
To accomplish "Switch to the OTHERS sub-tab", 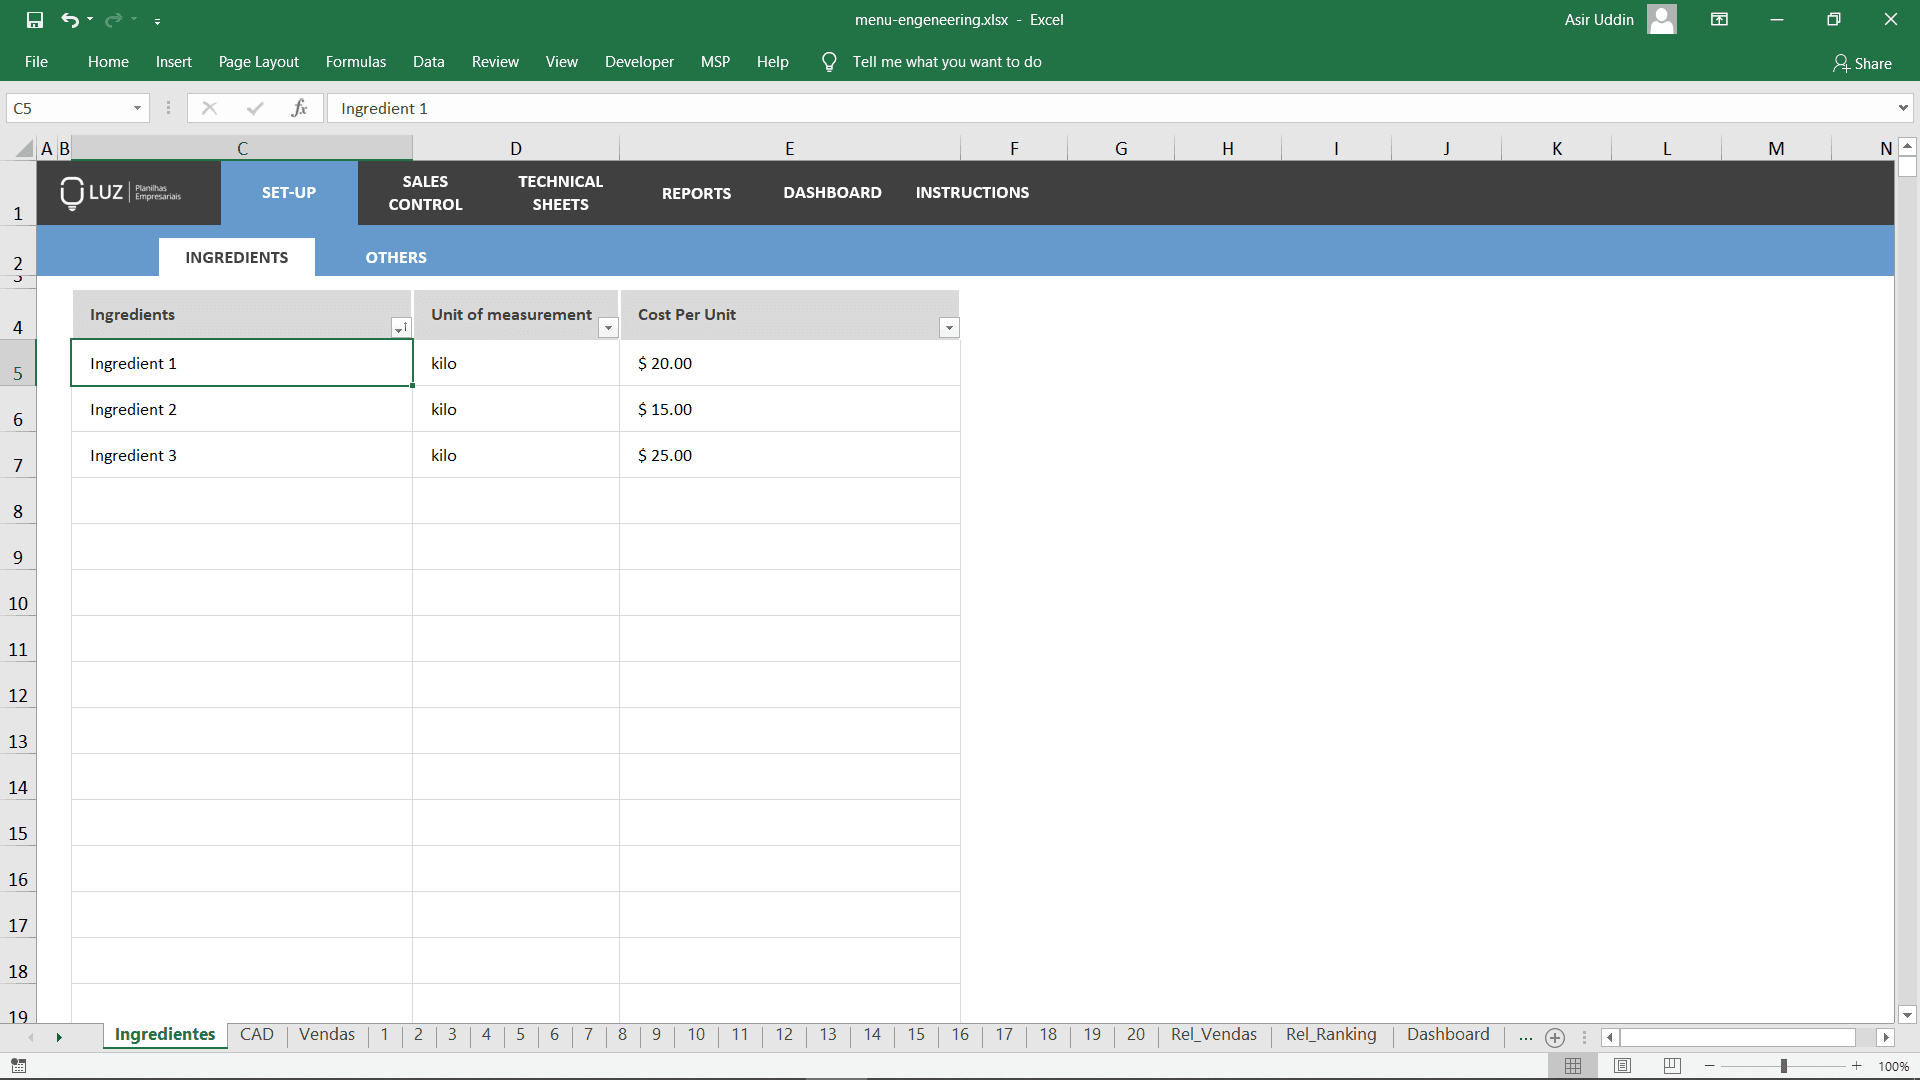I will (x=395, y=257).
